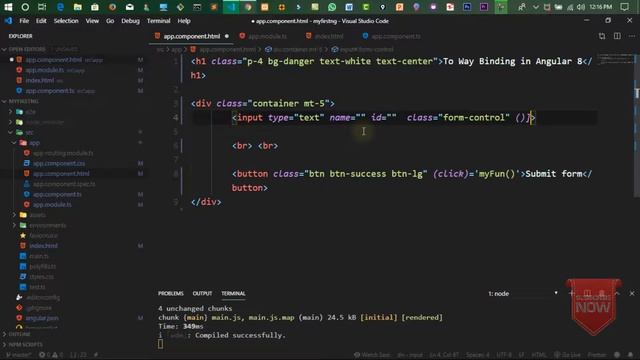Click the div.container breadcrumb segment
Viewport: 640px width, 360px height.
coord(293,49)
